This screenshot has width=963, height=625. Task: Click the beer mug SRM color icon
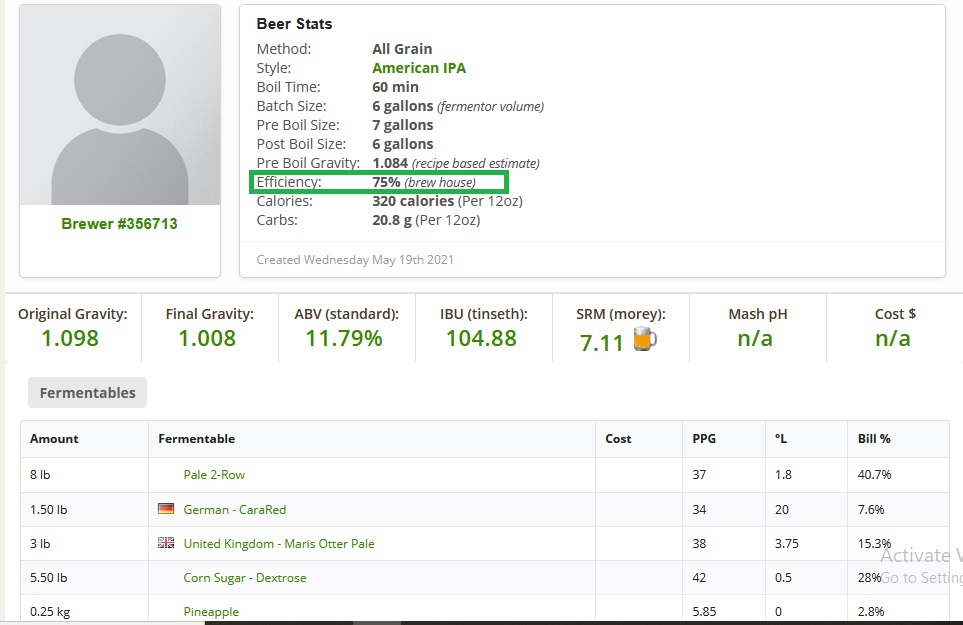tap(644, 339)
